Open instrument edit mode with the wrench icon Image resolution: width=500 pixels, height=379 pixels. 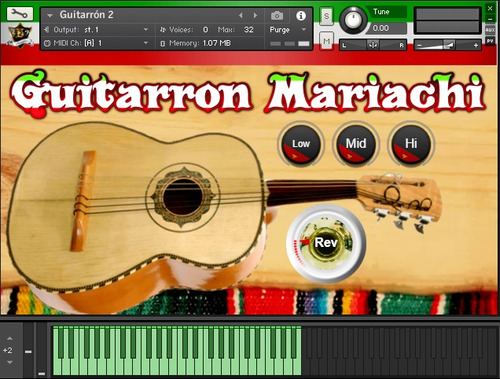coord(20,14)
